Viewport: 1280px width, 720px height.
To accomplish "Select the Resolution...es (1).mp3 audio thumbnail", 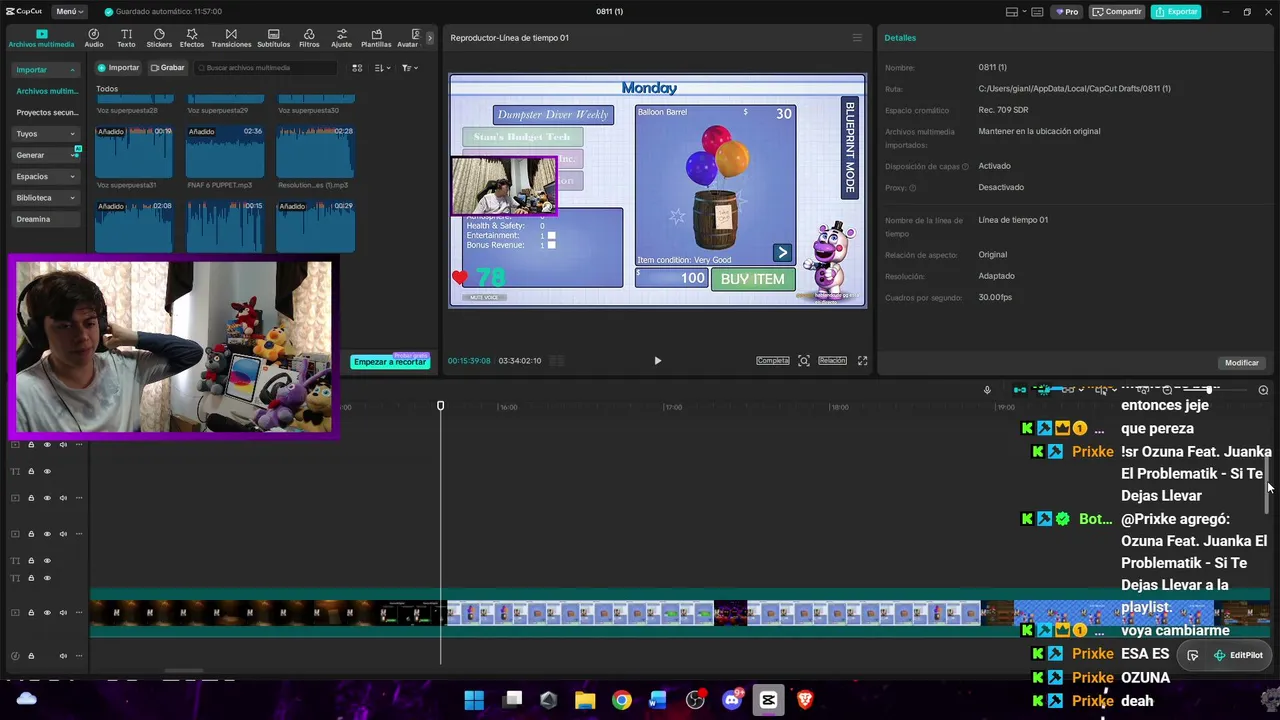I will (x=316, y=152).
